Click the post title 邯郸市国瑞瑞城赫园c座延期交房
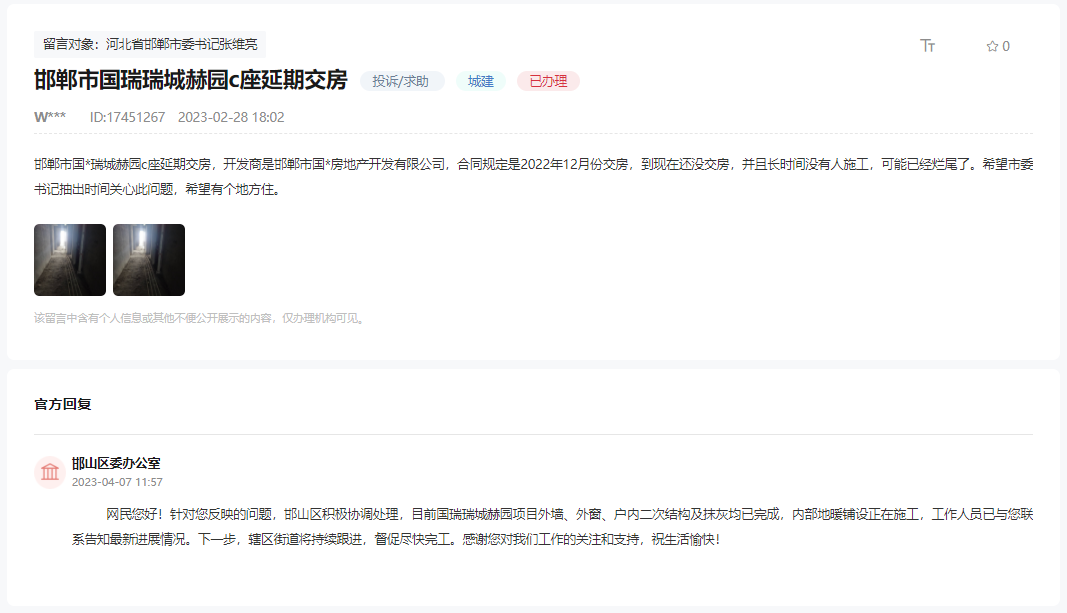The height and width of the screenshot is (613, 1067). [x=191, y=80]
